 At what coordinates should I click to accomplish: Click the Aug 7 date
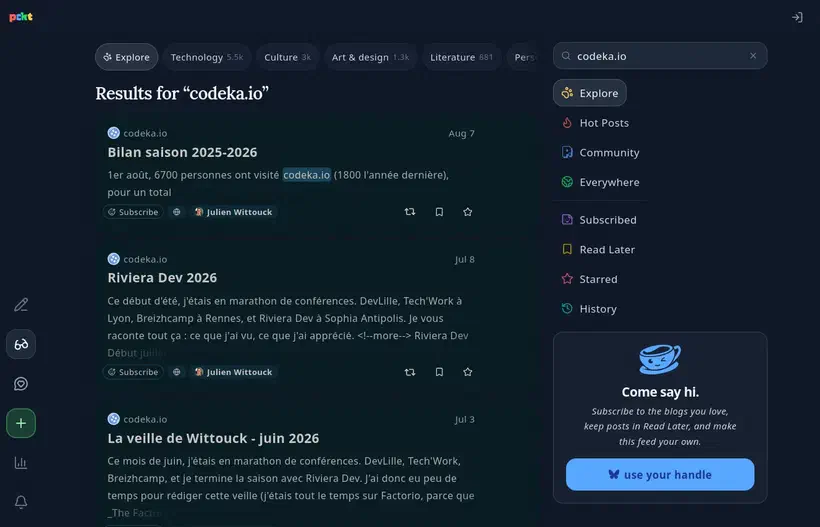pyautogui.click(x=461, y=133)
